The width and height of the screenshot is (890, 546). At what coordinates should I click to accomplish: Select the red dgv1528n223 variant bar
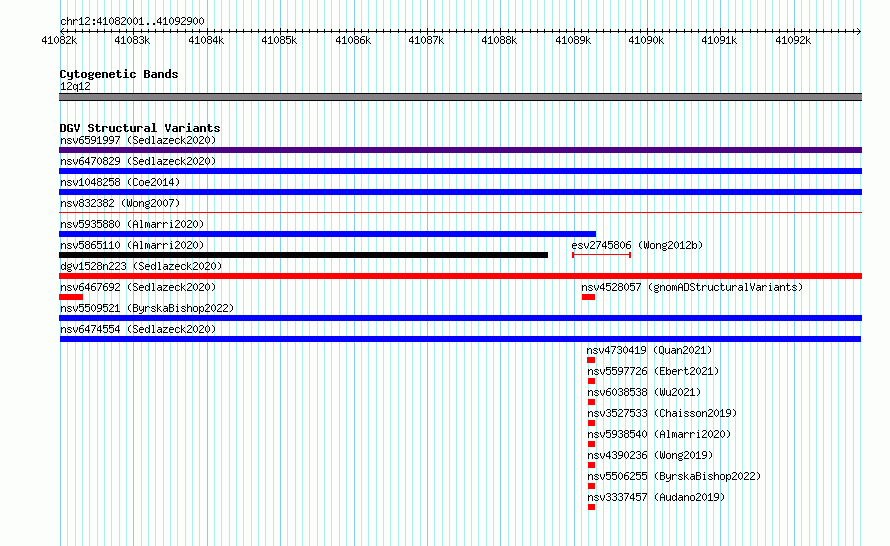pos(460,276)
